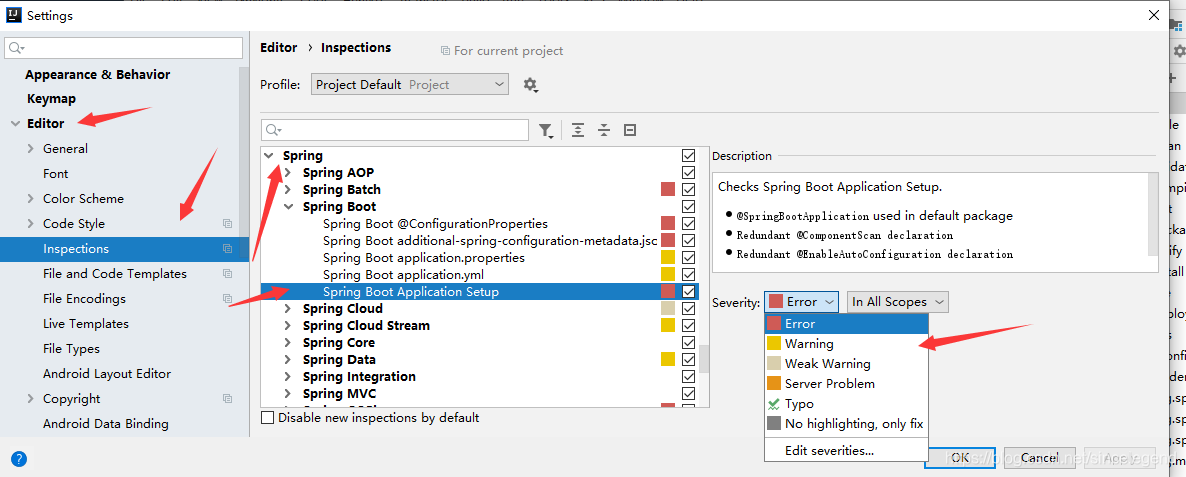Viewport: 1186px width, 477px height.
Task: Toggle checkbox for Spring Batch
Action: coord(688,189)
